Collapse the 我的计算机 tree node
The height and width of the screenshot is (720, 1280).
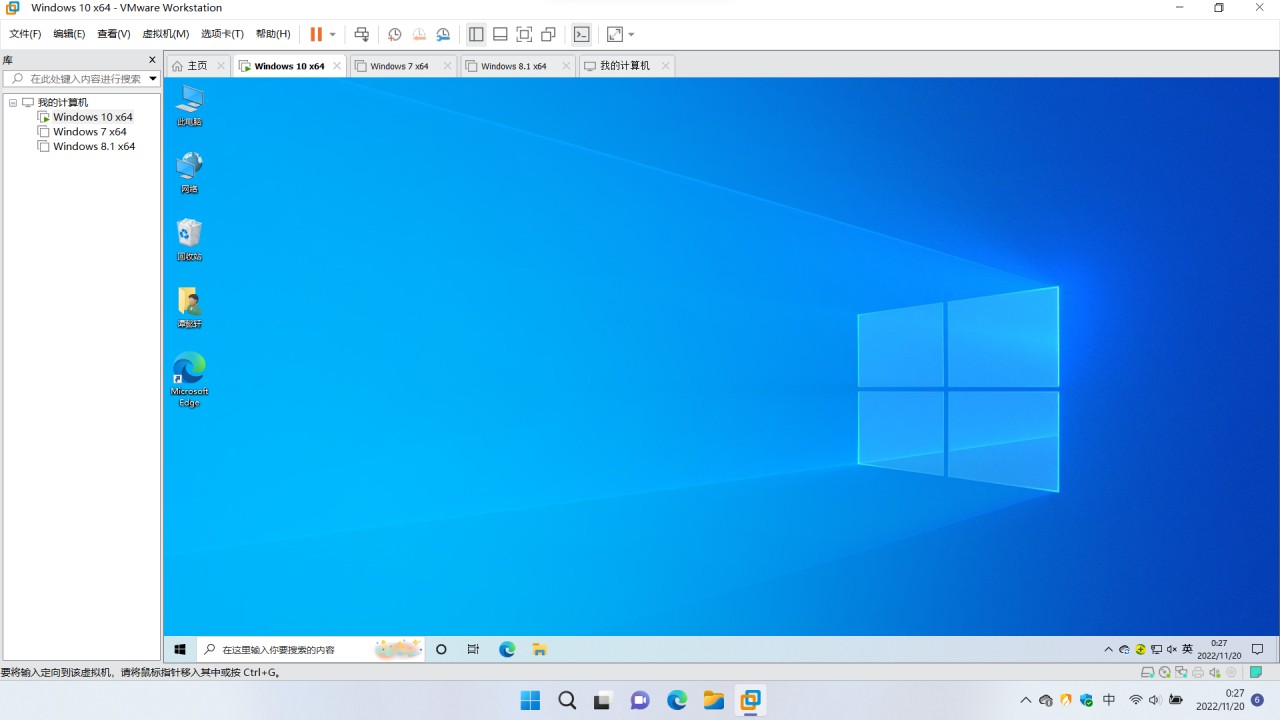[13, 102]
